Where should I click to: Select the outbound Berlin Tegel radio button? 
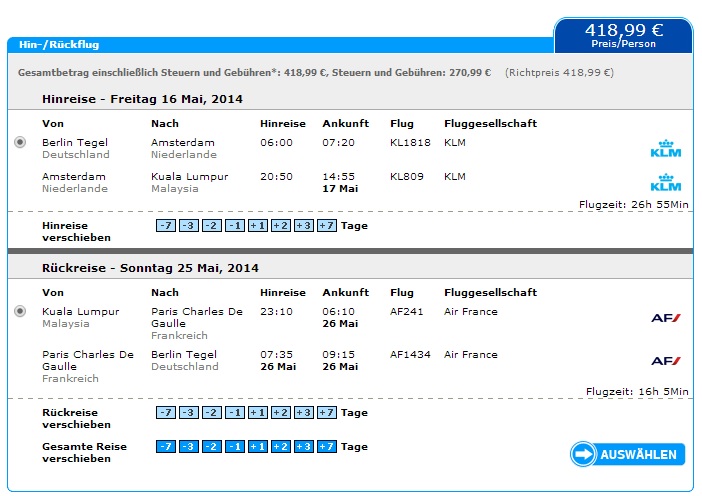coord(20,142)
